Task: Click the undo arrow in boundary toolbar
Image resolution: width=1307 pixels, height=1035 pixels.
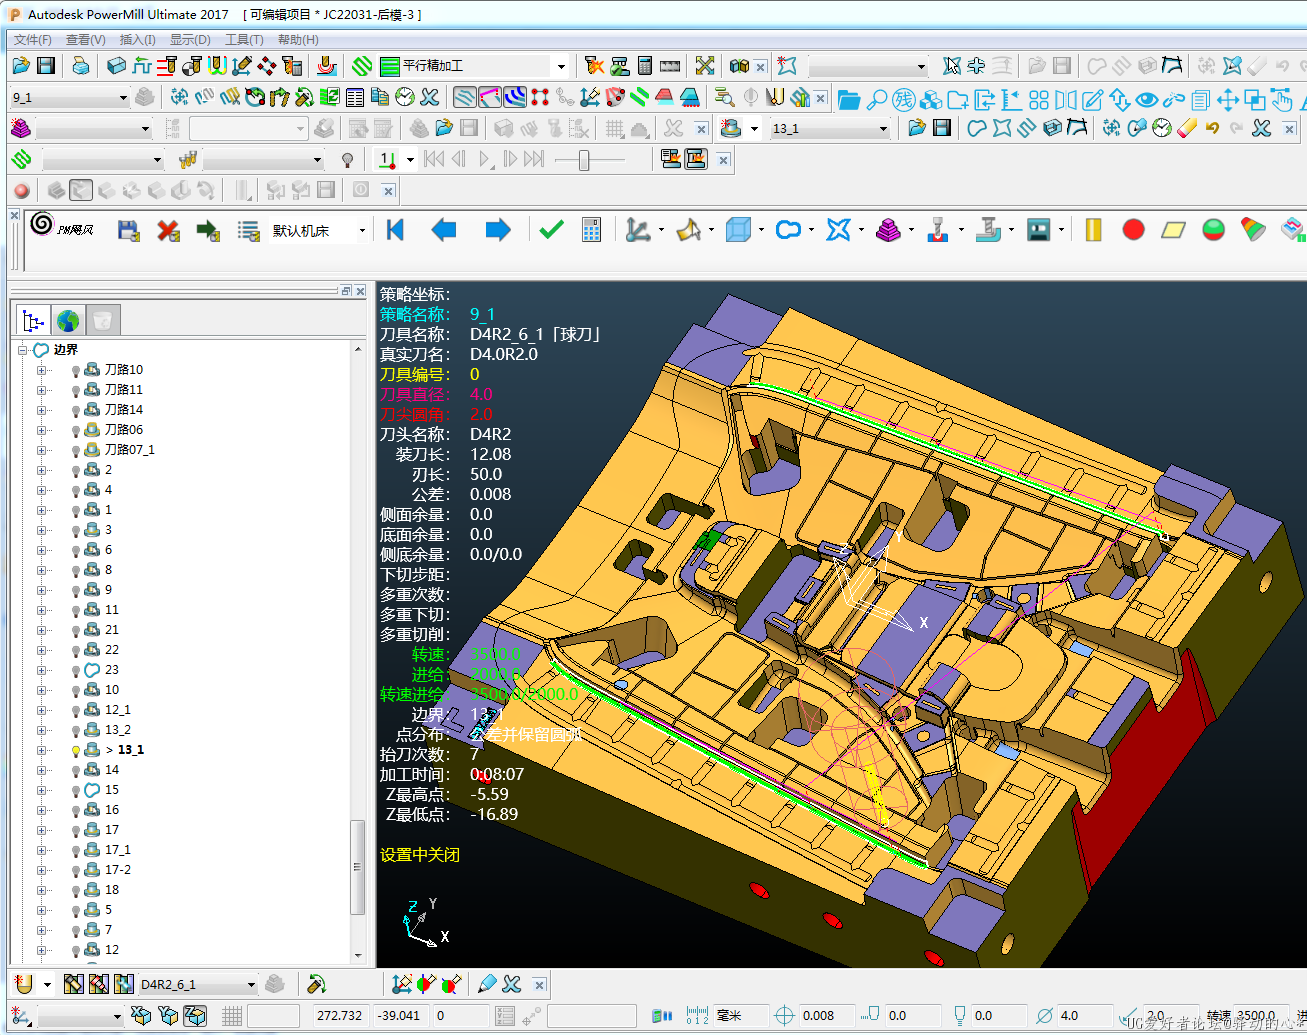Action: coord(1212,128)
